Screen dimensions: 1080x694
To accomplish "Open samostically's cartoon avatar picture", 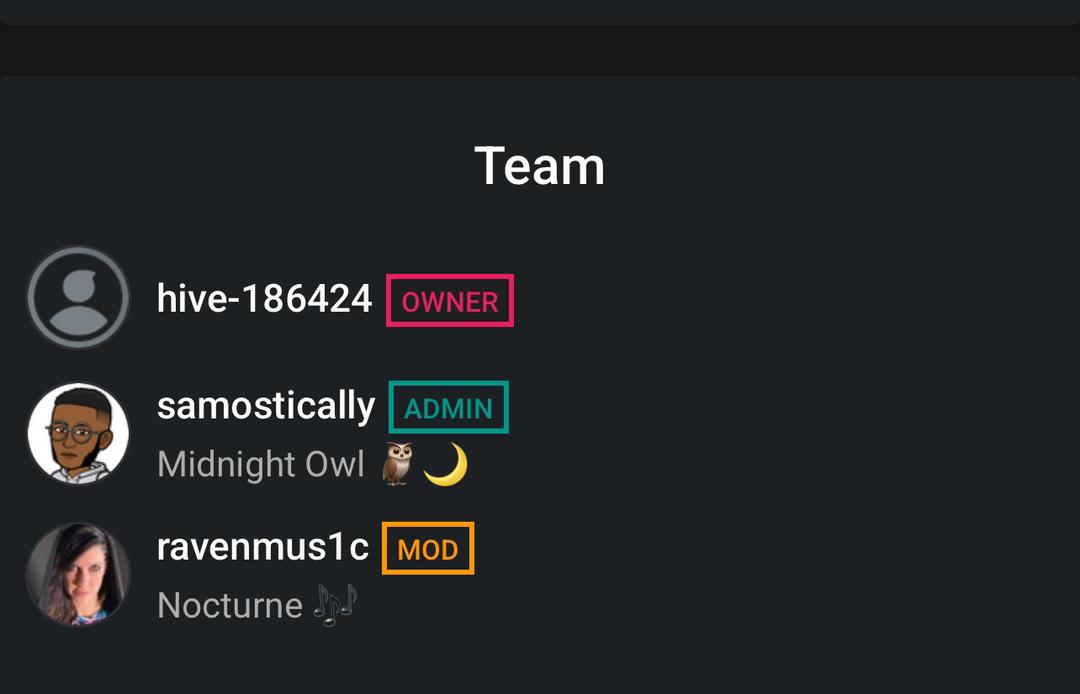I will [78, 433].
